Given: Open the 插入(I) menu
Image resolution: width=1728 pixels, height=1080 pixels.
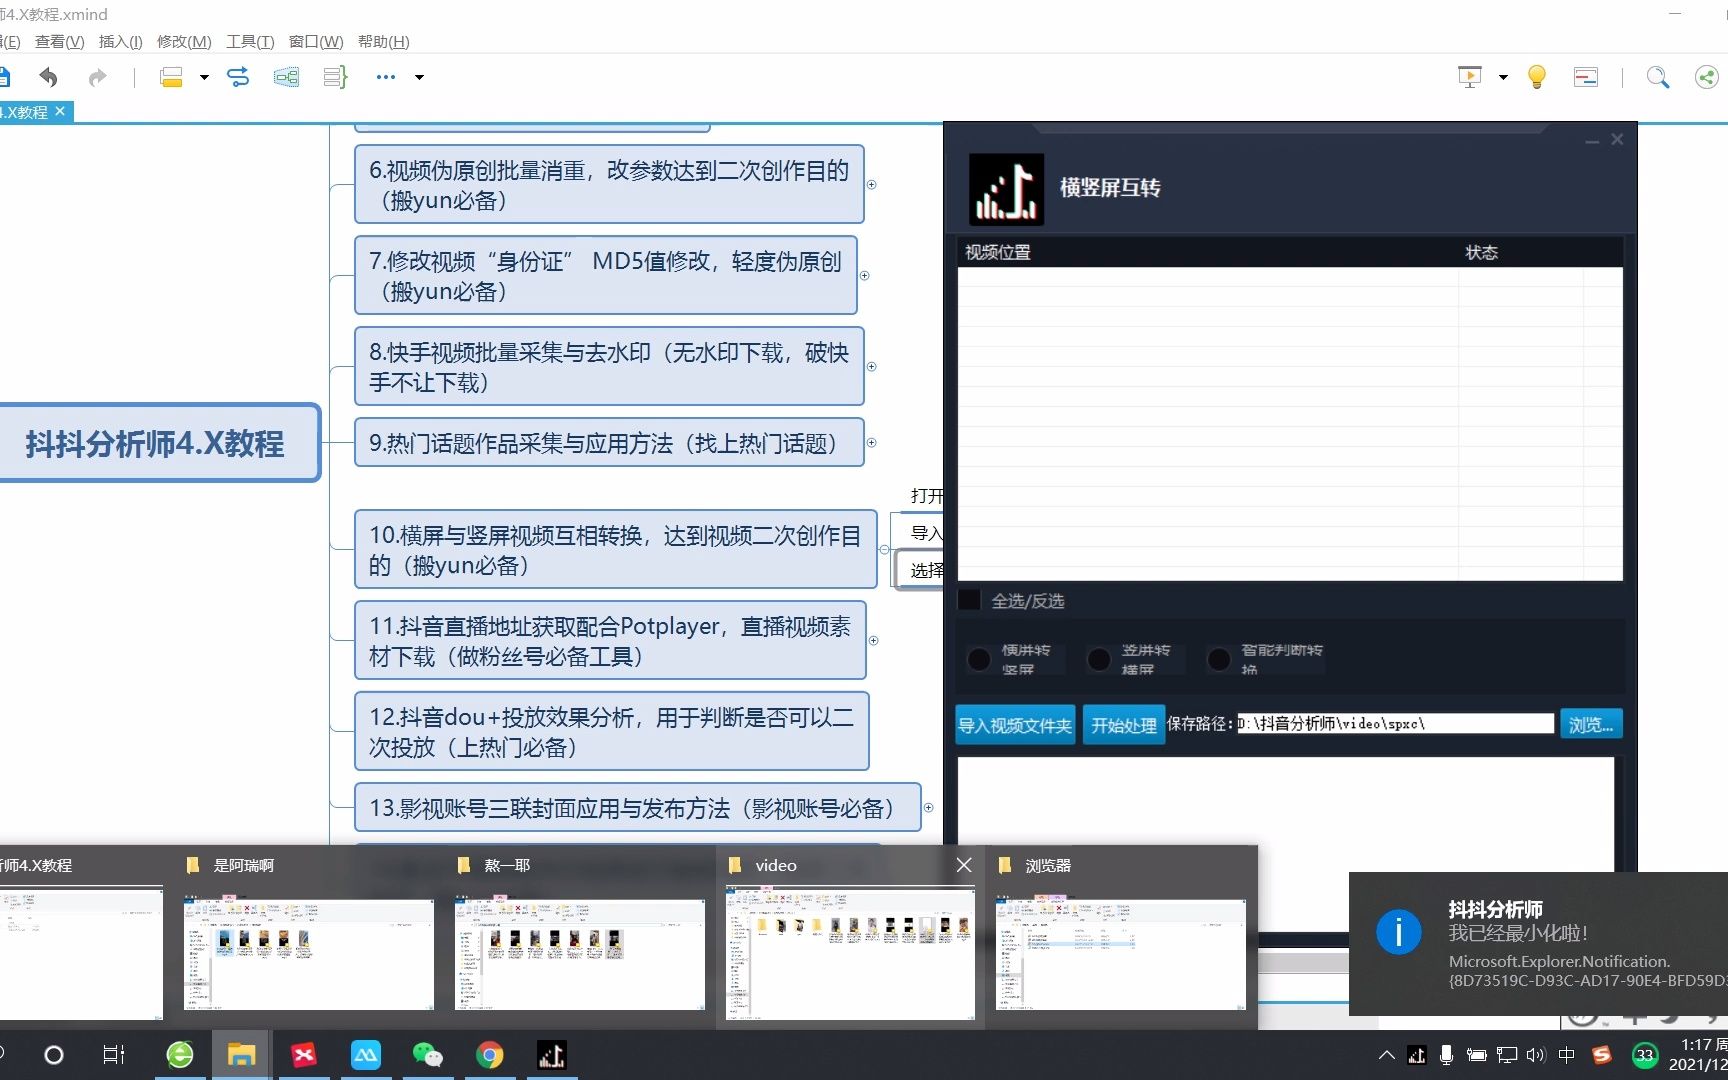Looking at the screenshot, I should pos(120,41).
